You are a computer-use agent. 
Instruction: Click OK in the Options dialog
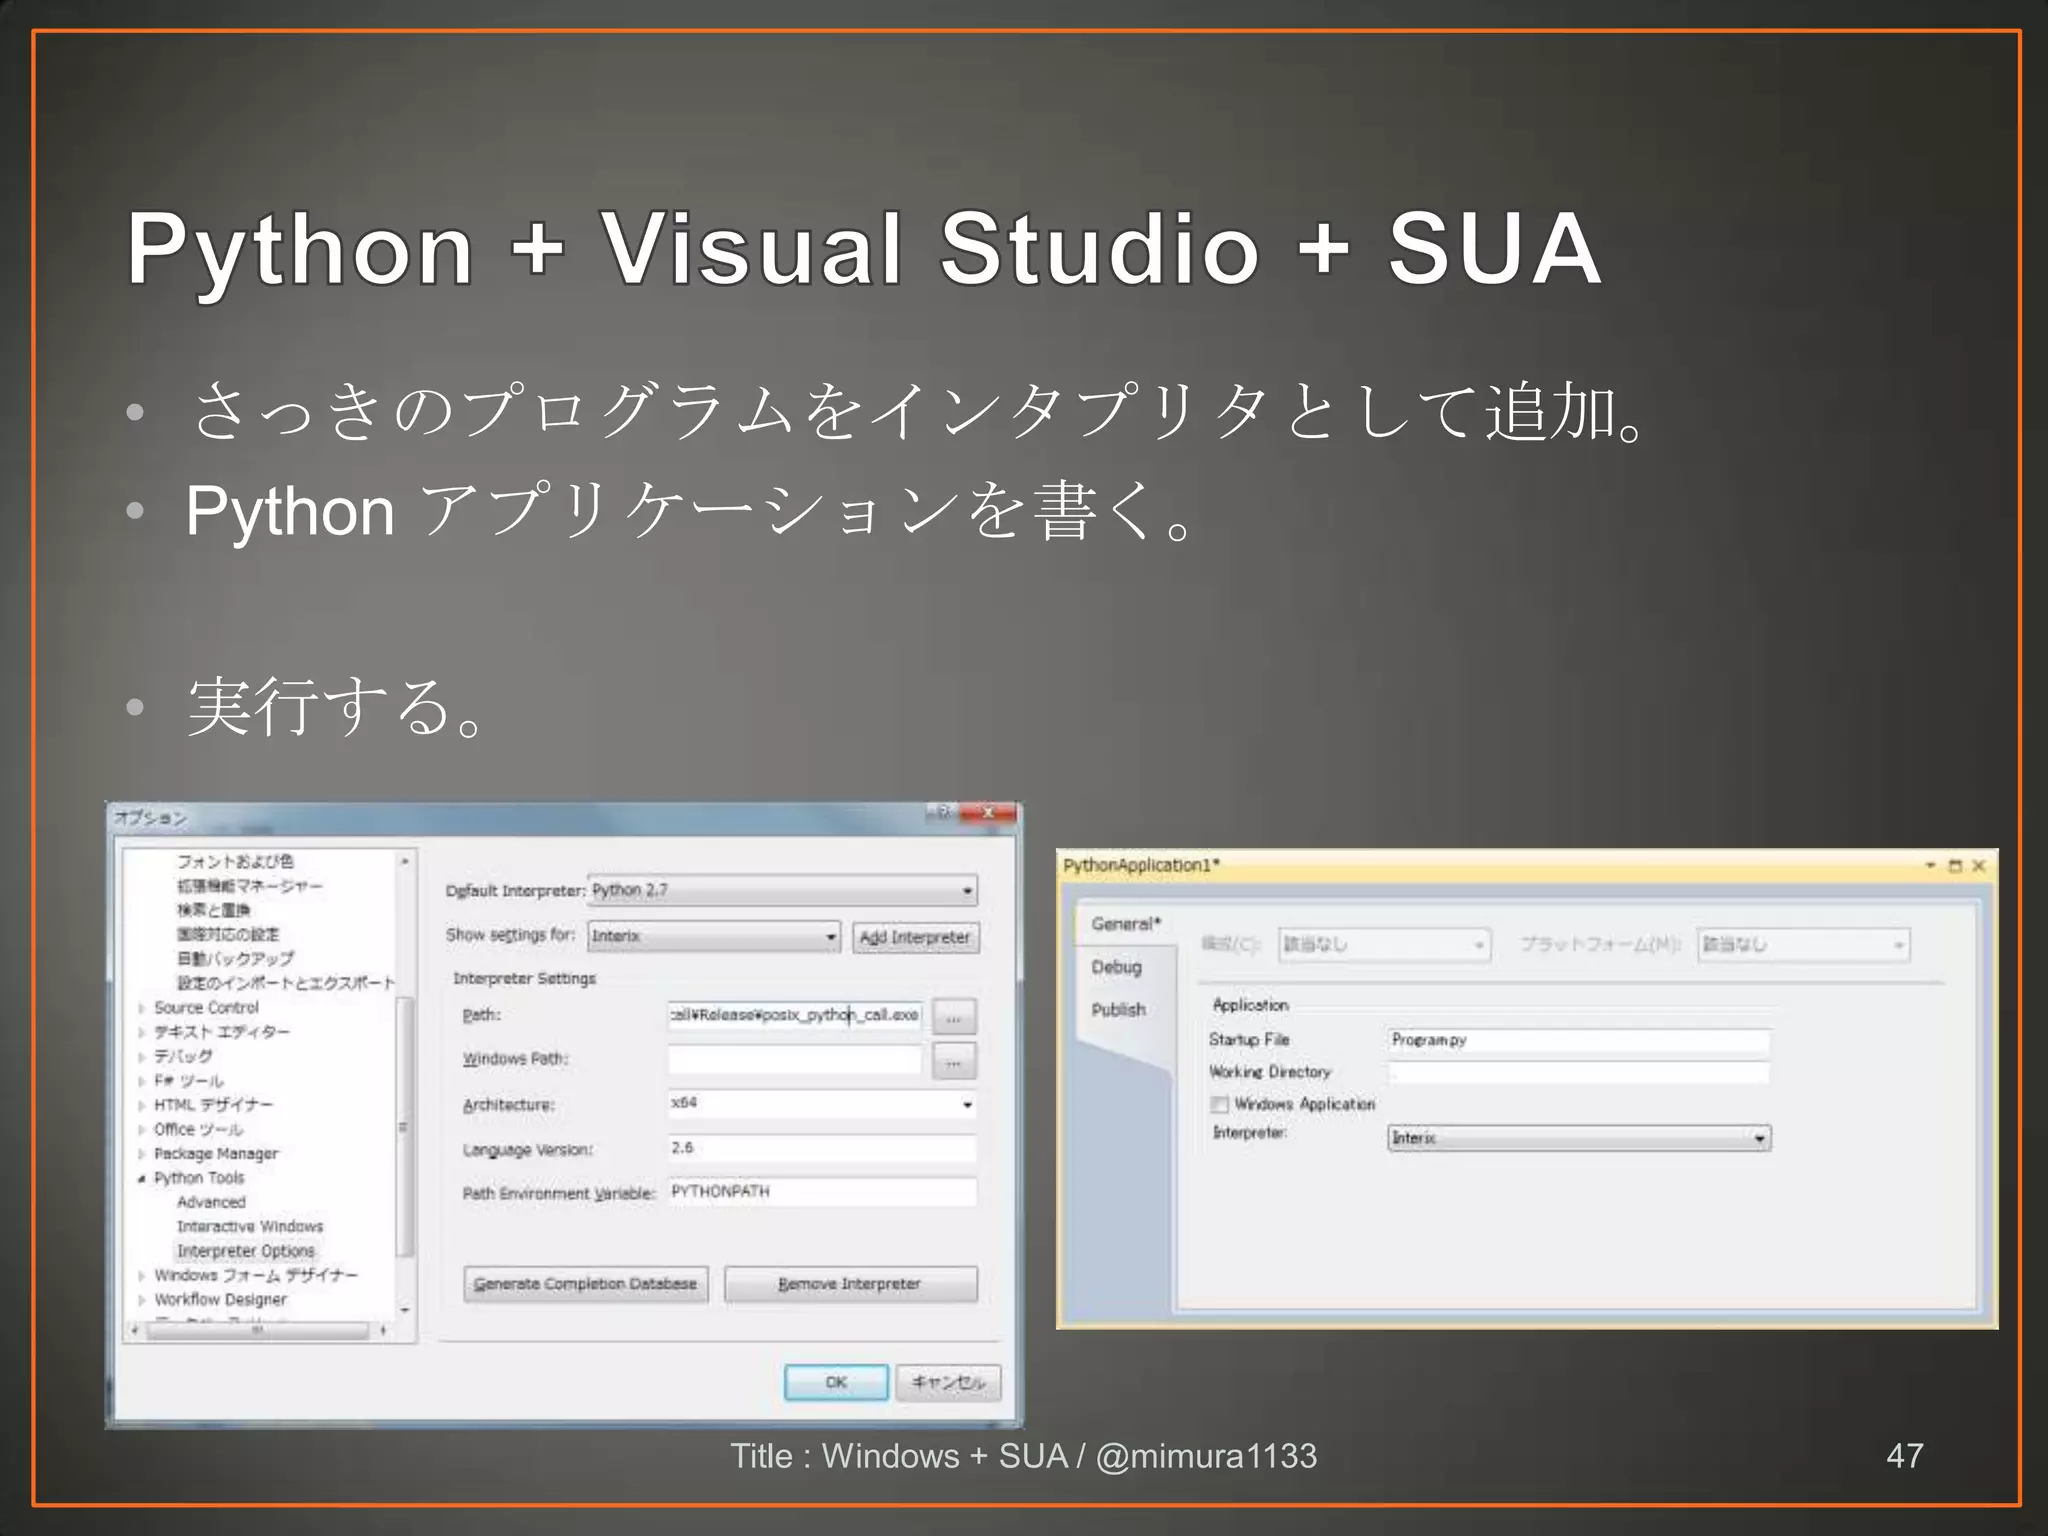pos(836,1382)
